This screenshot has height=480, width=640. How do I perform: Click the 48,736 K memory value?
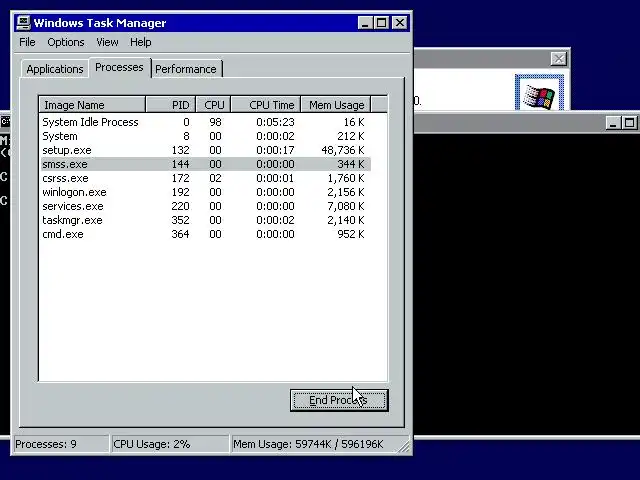[x=342, y=150]
